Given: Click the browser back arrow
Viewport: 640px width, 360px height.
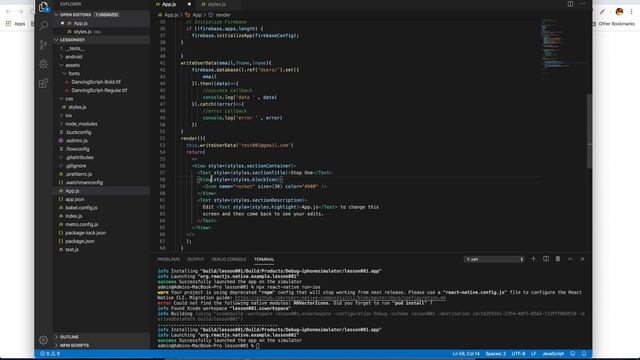Looking at the screenshot, I should click(x=9, y=11).
